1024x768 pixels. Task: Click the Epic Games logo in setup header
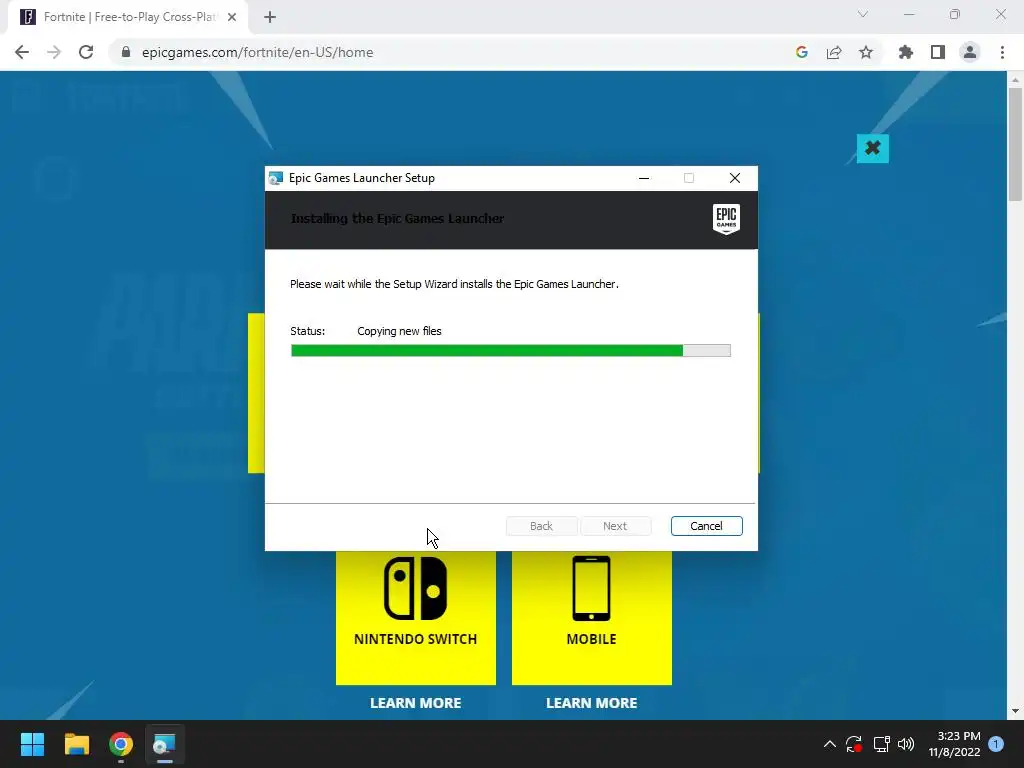point(726,218)
